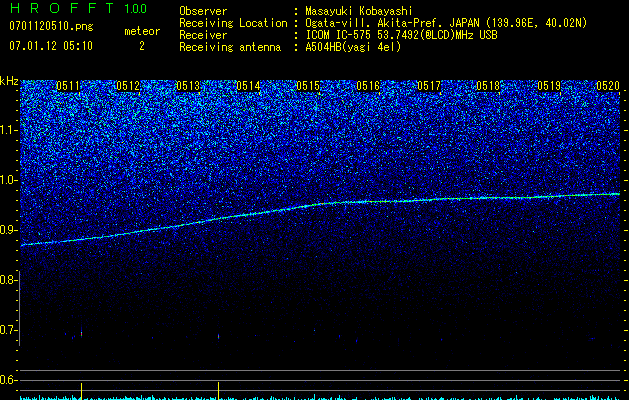This screenshot has height=400, width=629.
Task: Click the meteor label
Action: (x=142, y=31)
